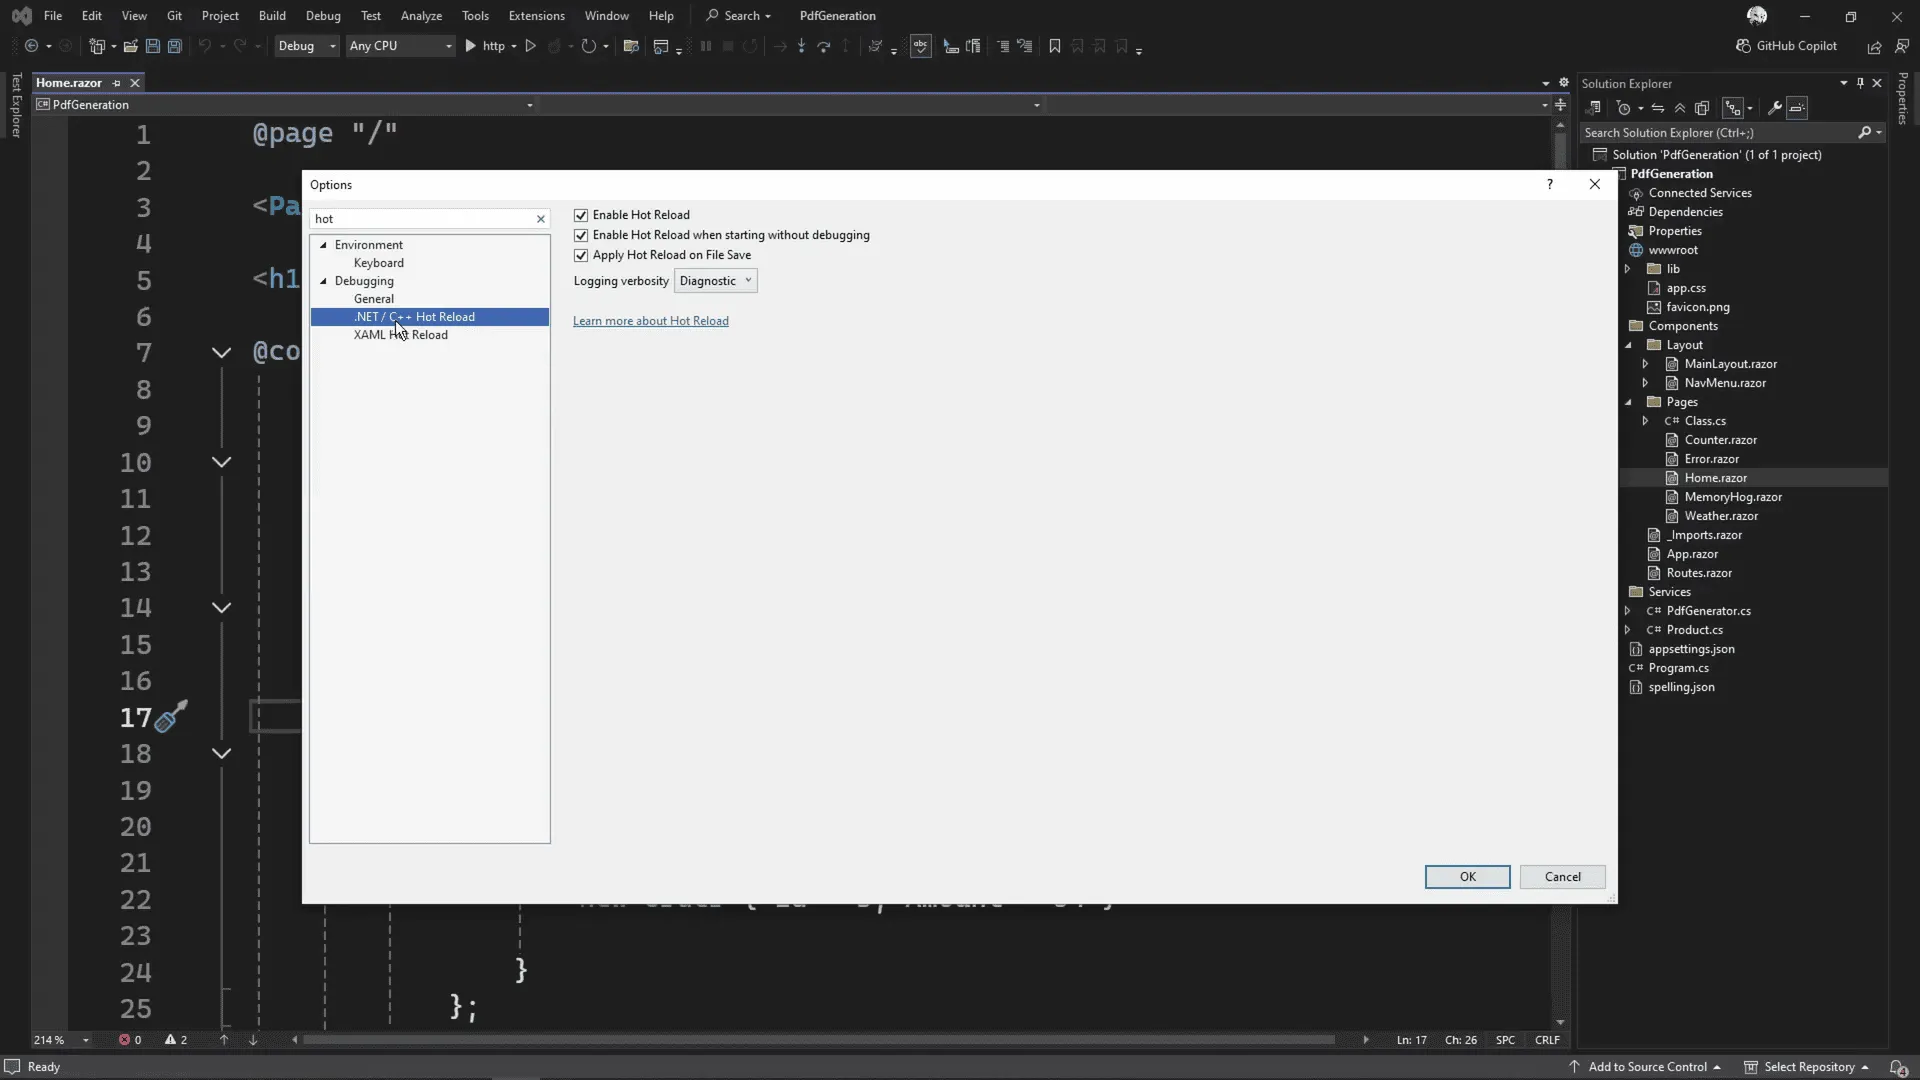Click the Comment Out Lines toolbar icon

1003,46
